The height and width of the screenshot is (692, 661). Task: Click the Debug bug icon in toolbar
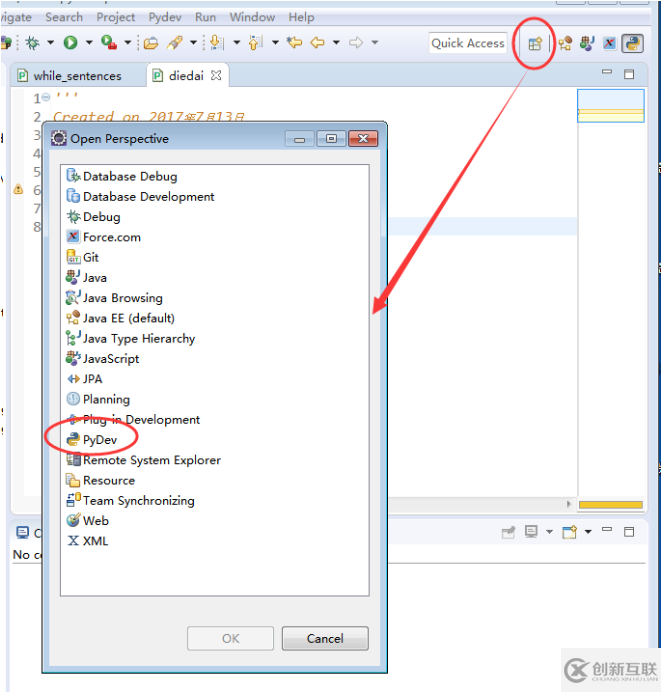coord(33,43)
